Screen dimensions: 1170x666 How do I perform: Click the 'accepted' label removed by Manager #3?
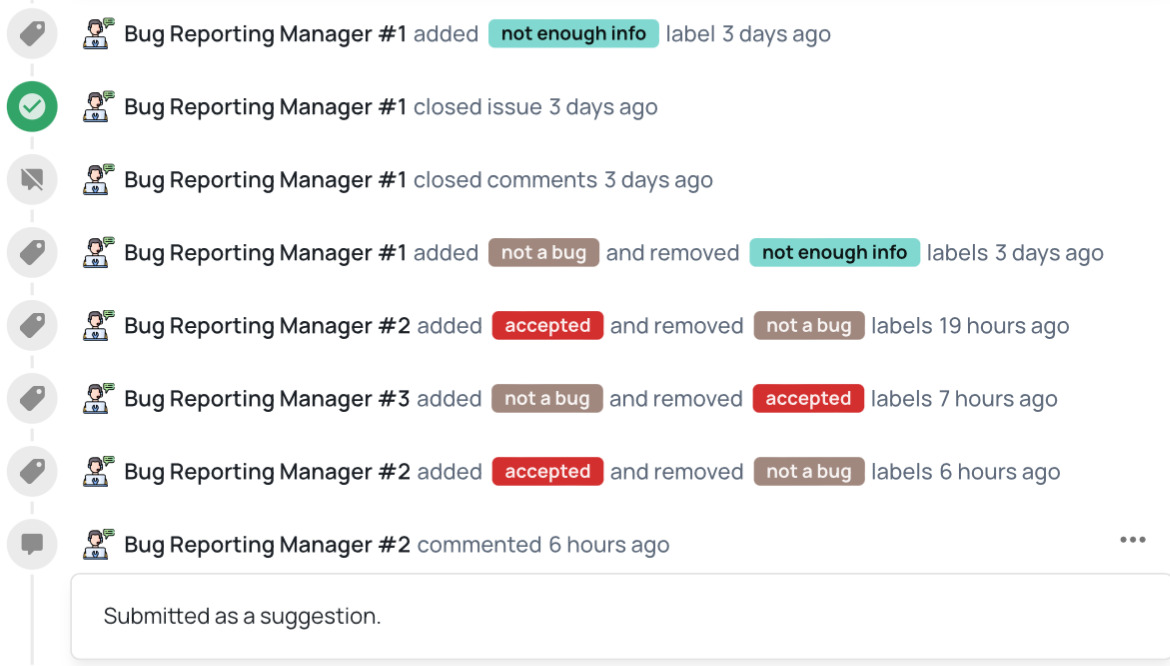pyautogui.click(x=808, y=399)
